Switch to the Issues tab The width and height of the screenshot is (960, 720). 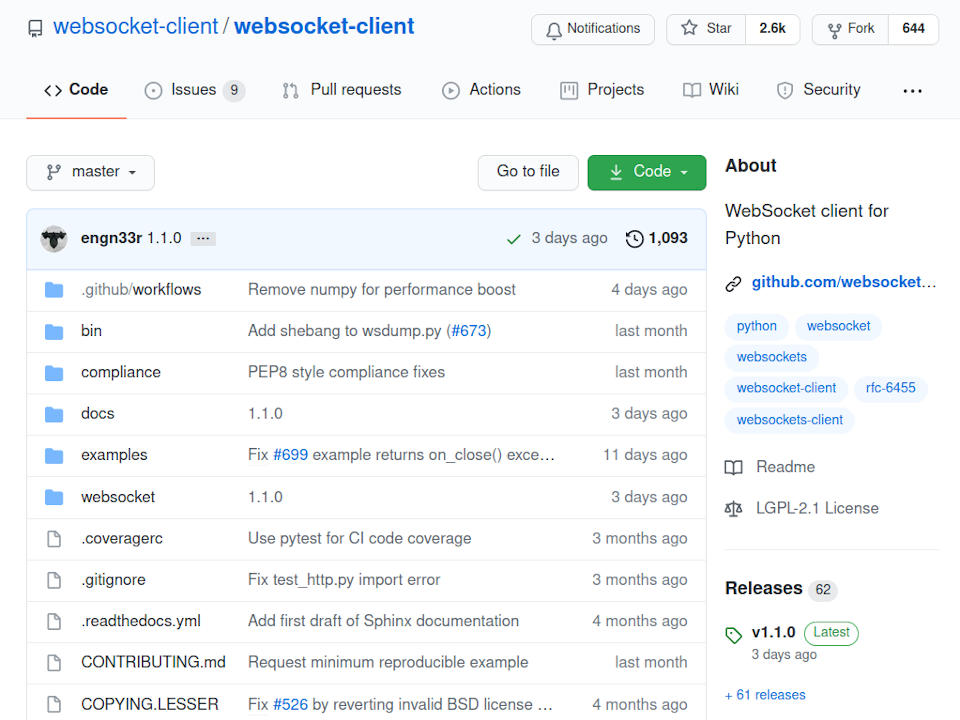click(x=195, y=90)
